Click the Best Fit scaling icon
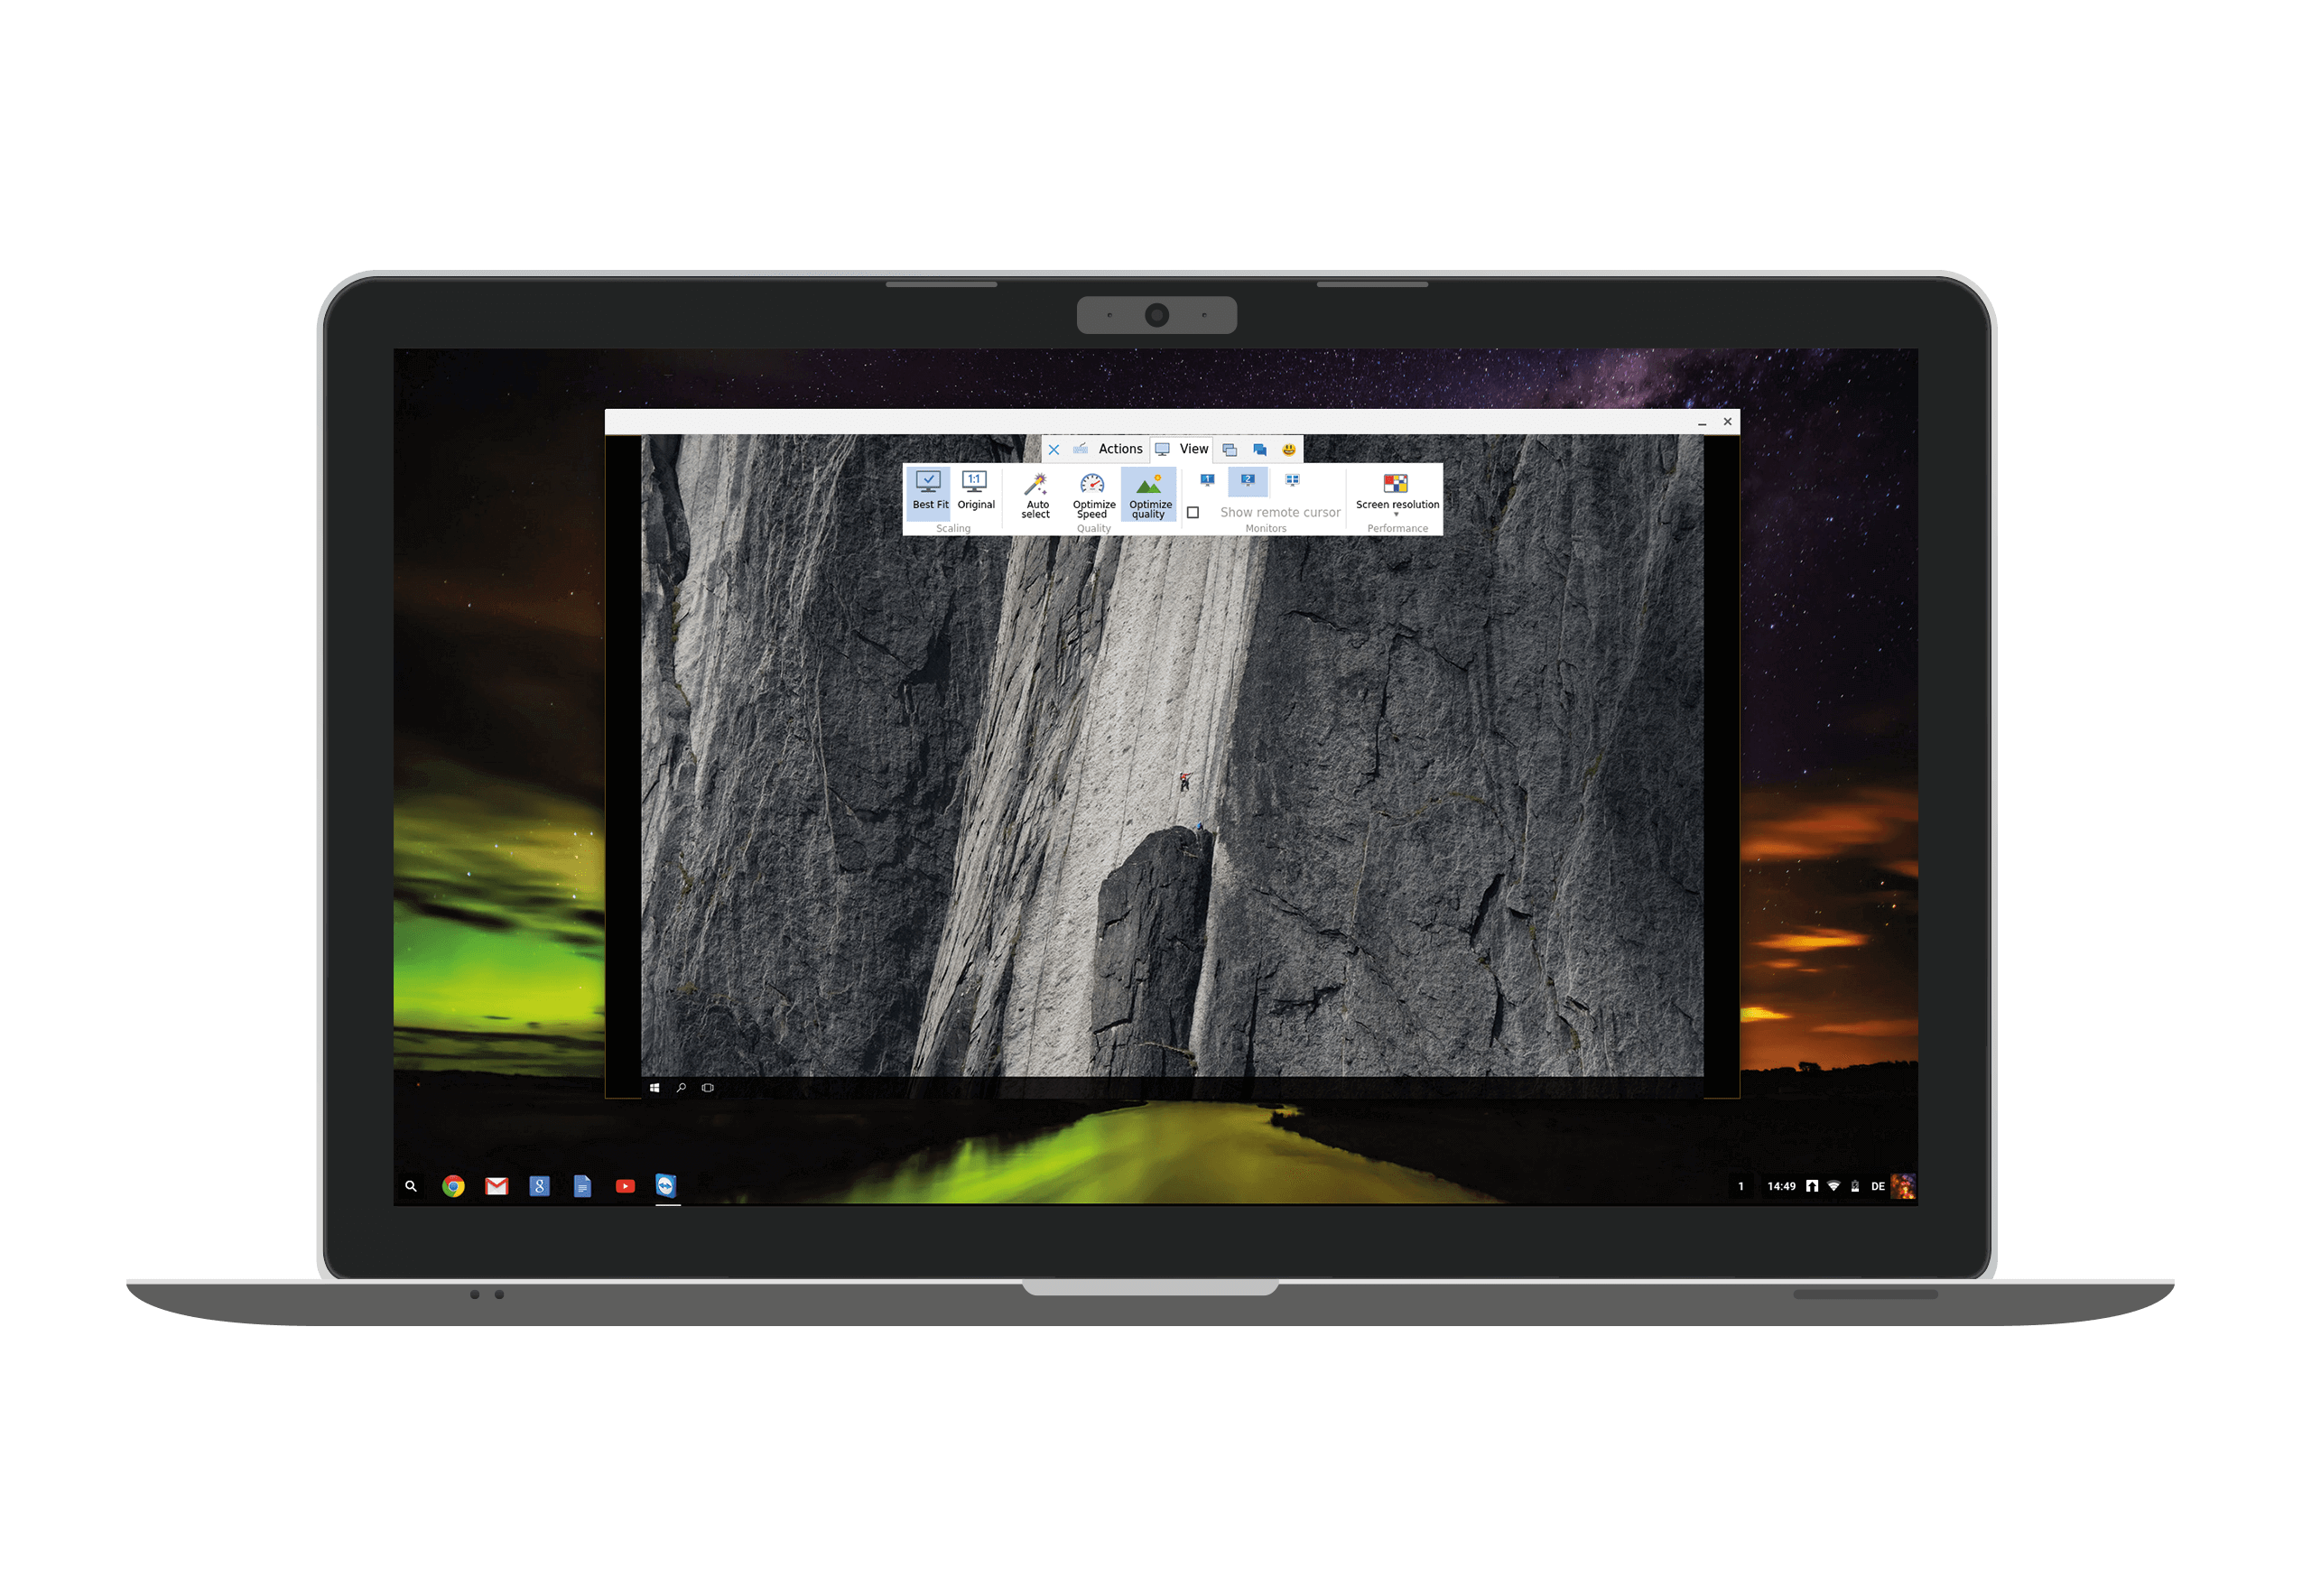The width and height of the screenshot is (2302, 1596). pos(924,497)
